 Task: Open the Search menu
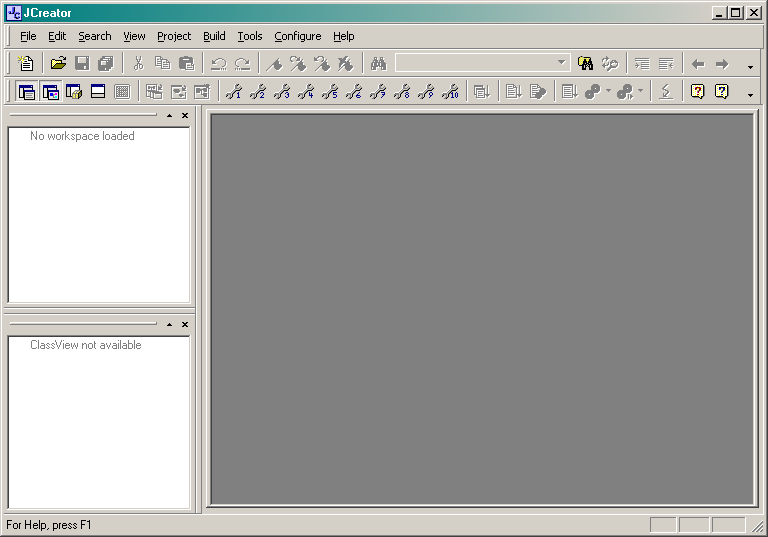(x=95, y=36)
